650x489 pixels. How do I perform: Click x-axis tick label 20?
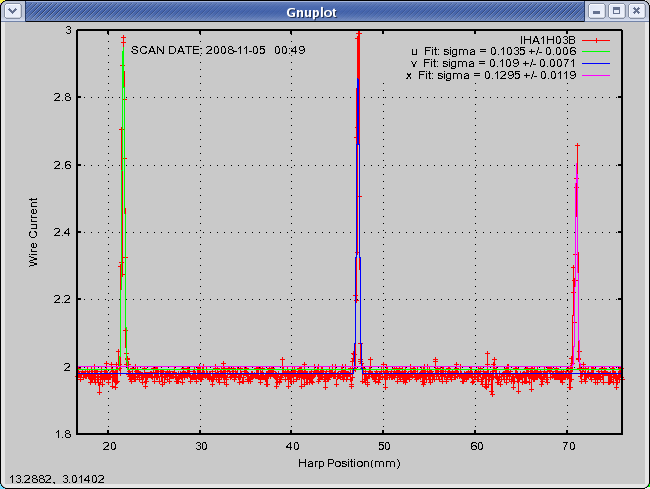point(109,446)
